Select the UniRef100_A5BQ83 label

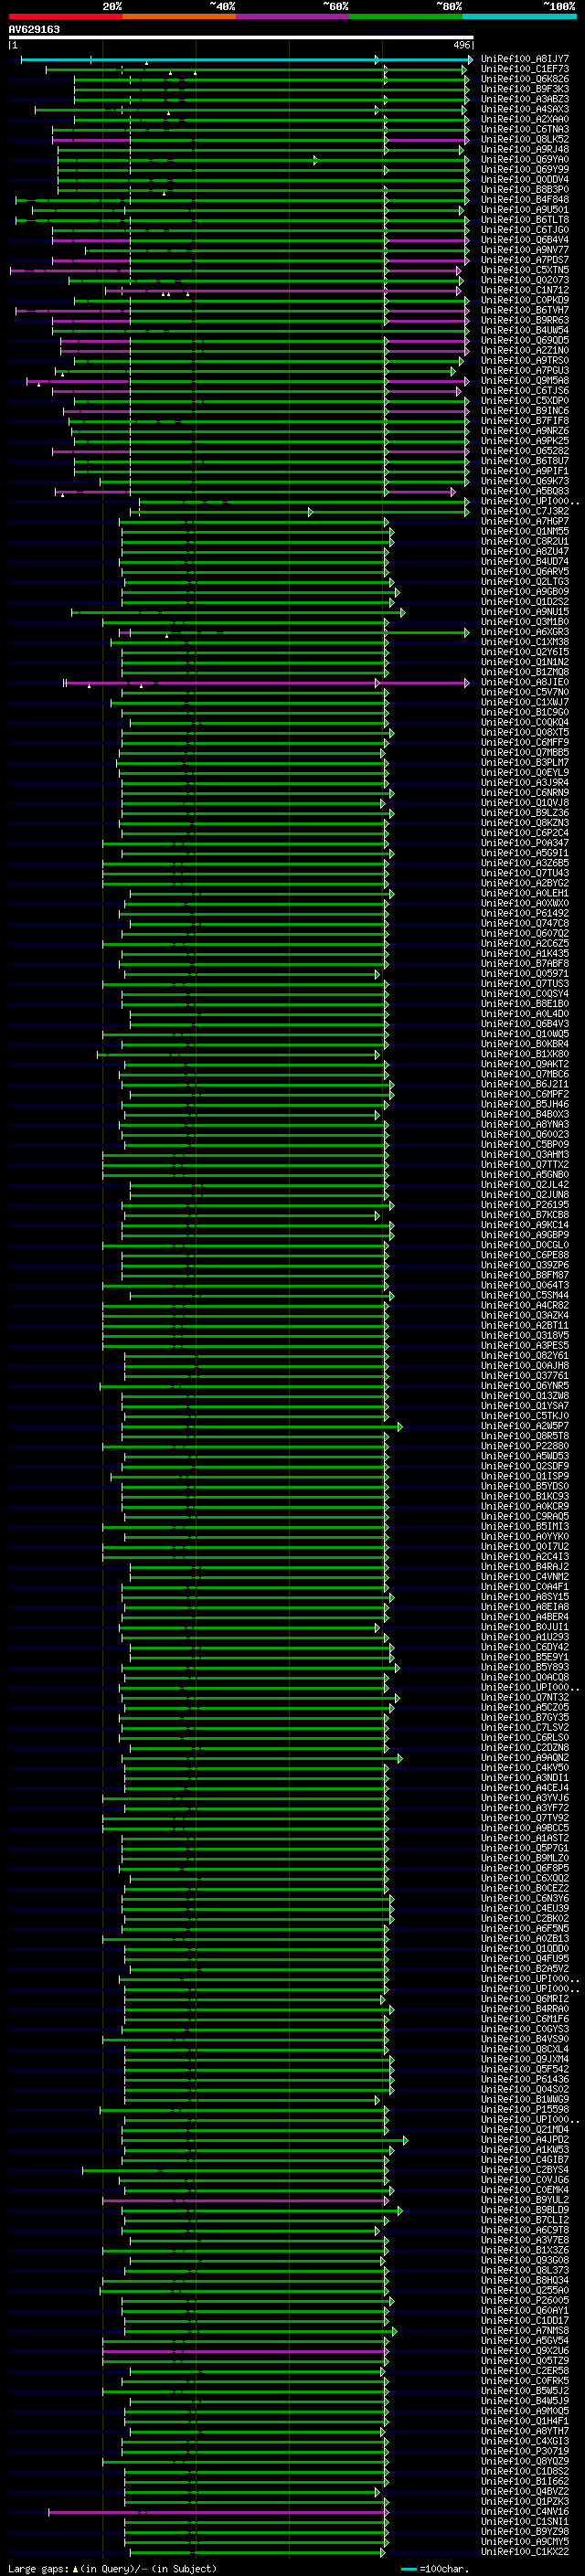525,491
